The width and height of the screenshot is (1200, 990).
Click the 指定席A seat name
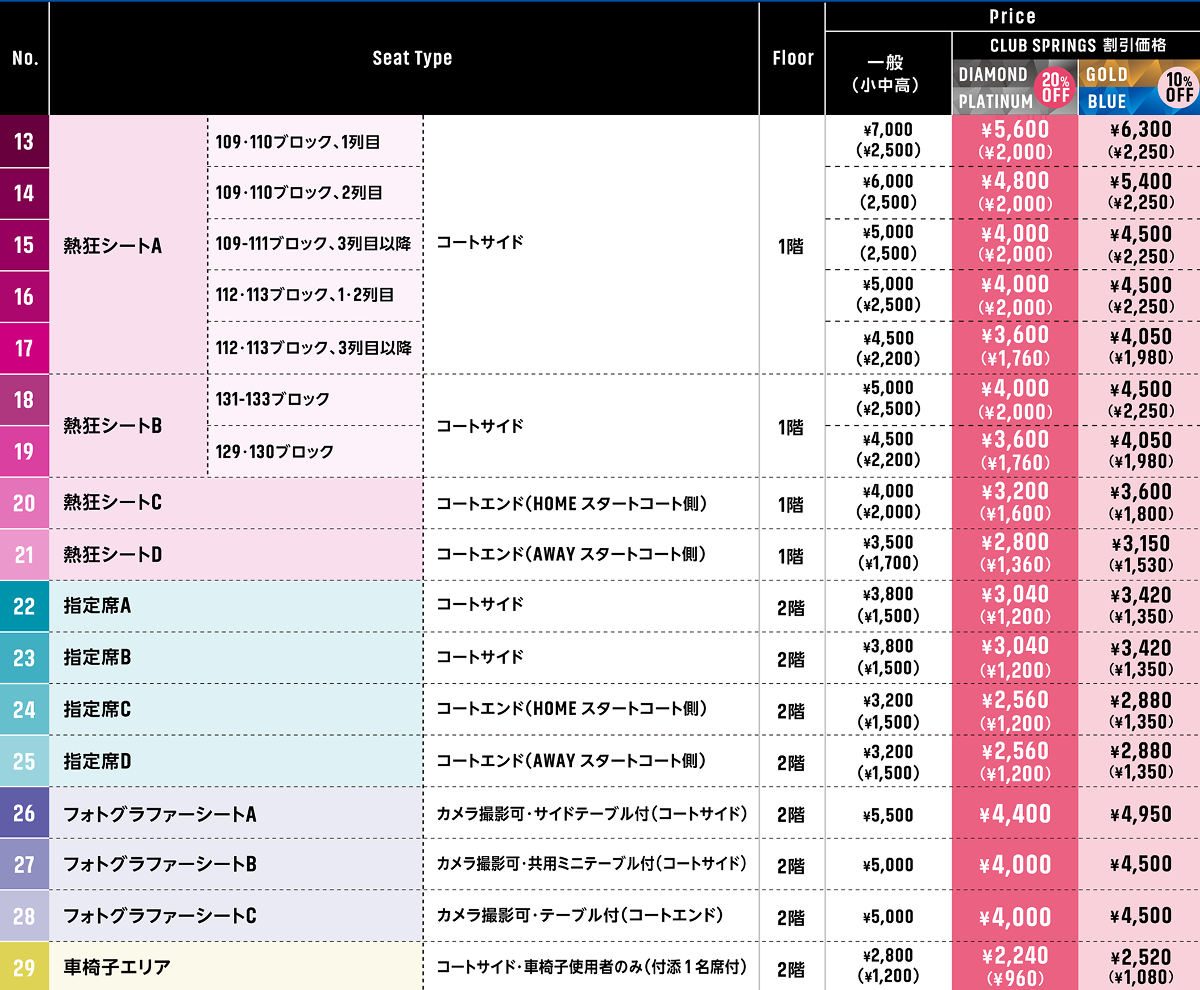click(x=97, y=606)
